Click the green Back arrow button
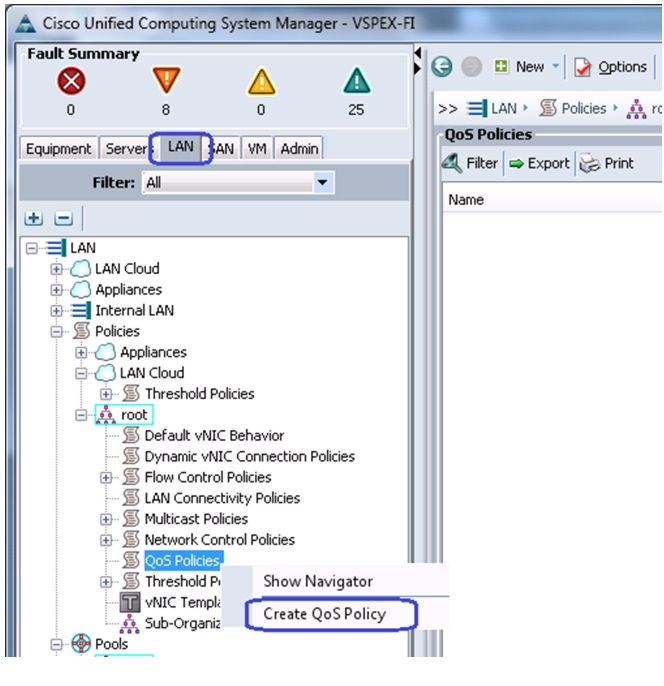The width and height of the screenshot is (664, 686). 442,67
